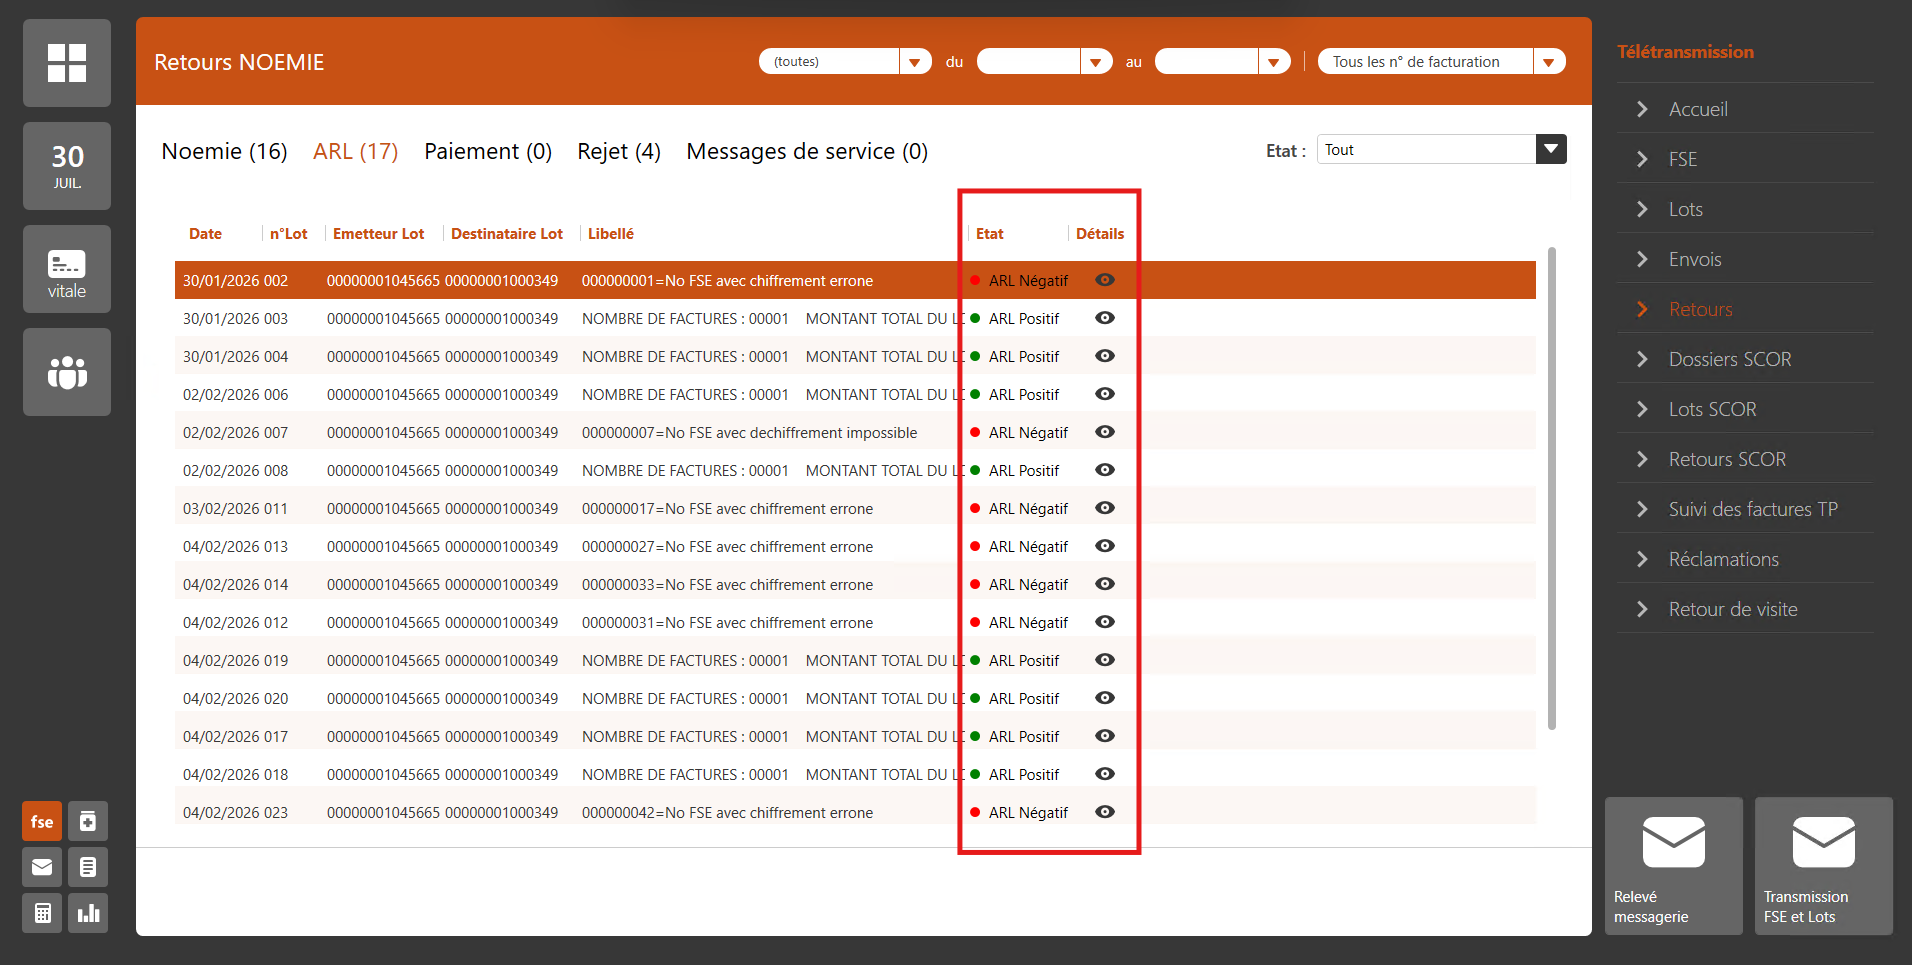This screenshot has width=1912, height=965.
Task: Sort by Destinataire Lot column header
Action: [507, 234]
